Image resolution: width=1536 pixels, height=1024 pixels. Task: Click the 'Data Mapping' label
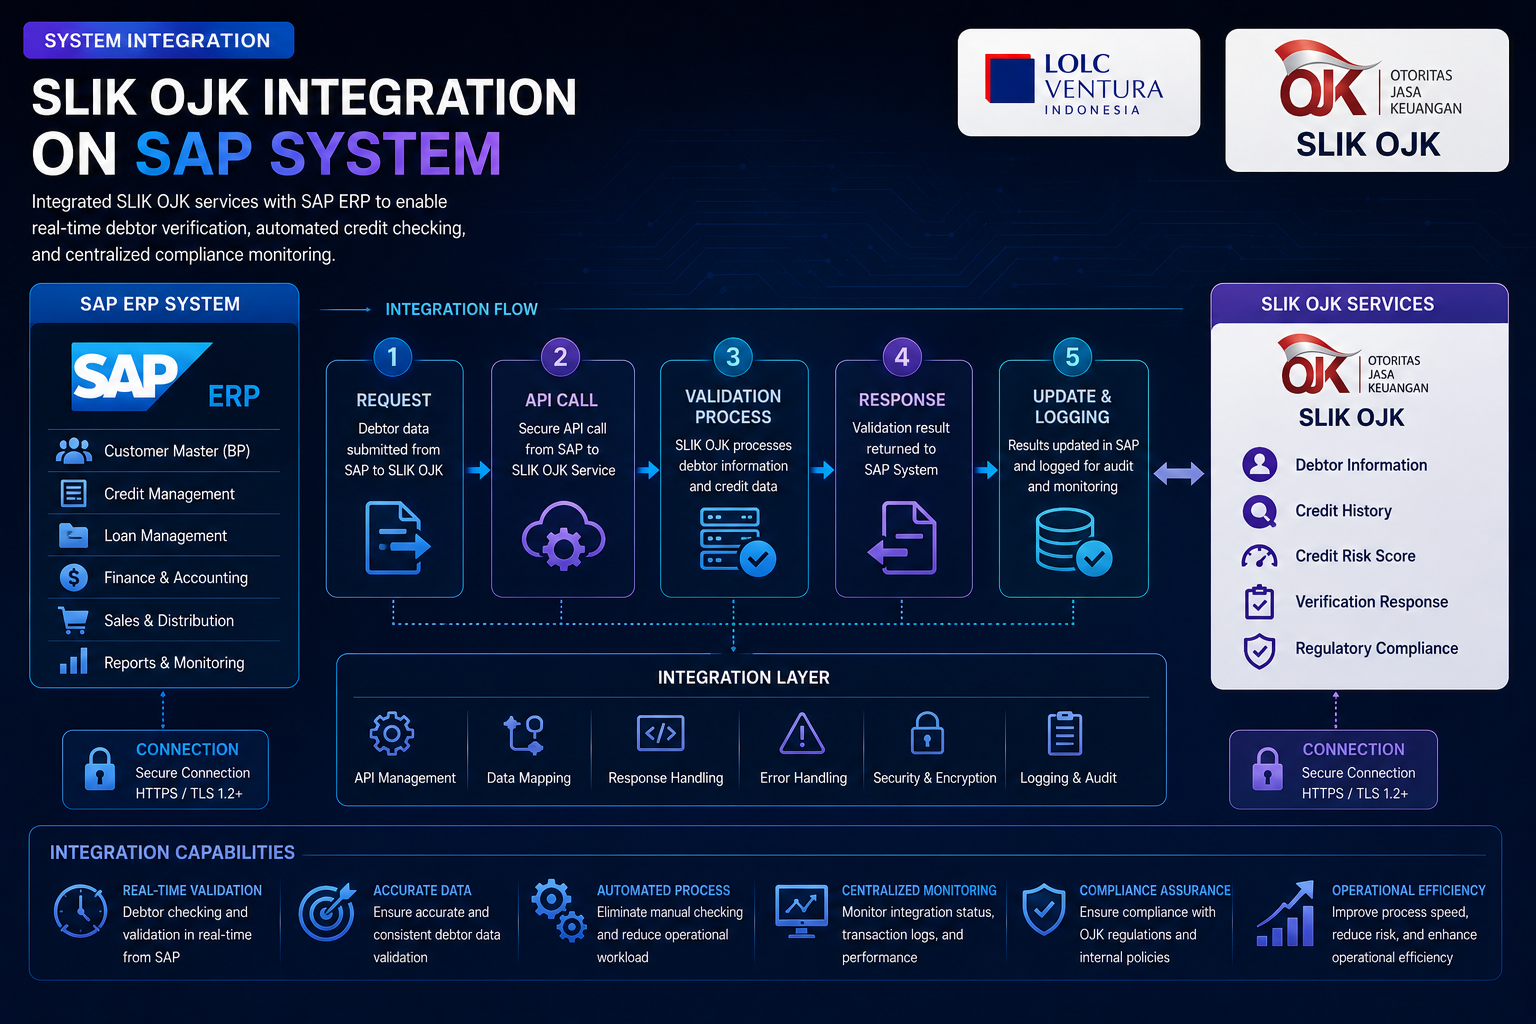pos(529,778)
